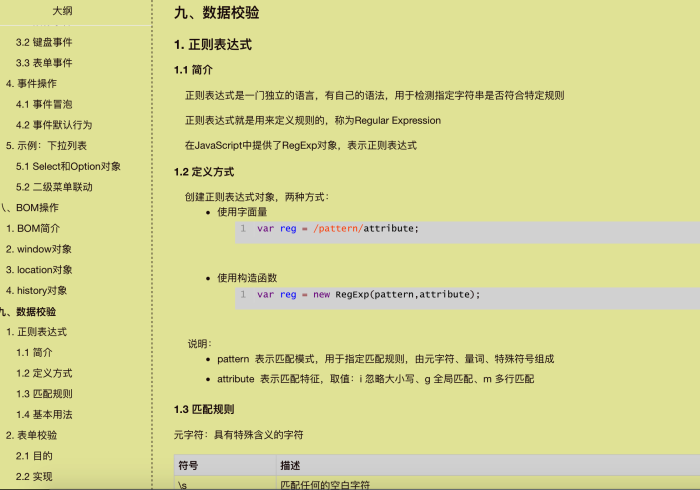Open outline item 4.1 事件冒泡
This screenshot has width=700, height=490.
[x=44, y=104]
